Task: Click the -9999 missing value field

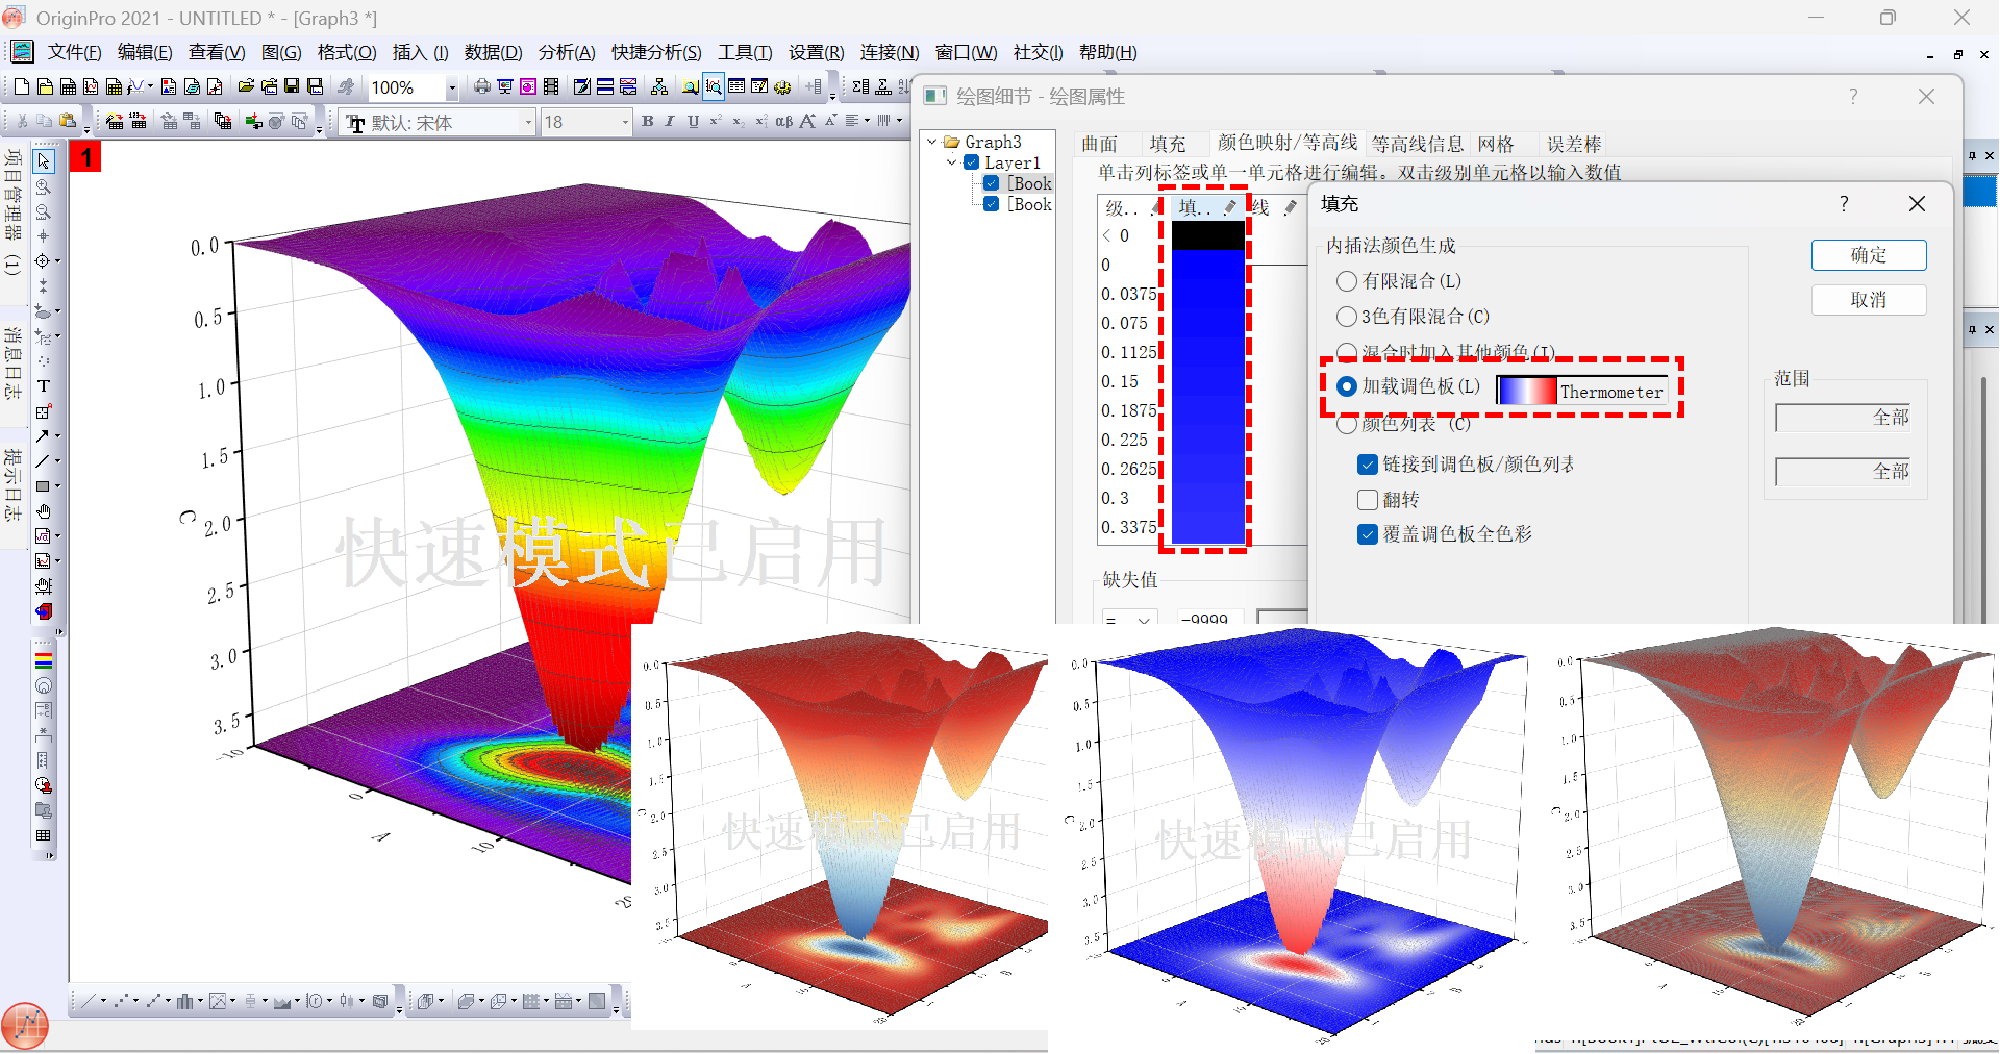Action: tap(1210, 619)
